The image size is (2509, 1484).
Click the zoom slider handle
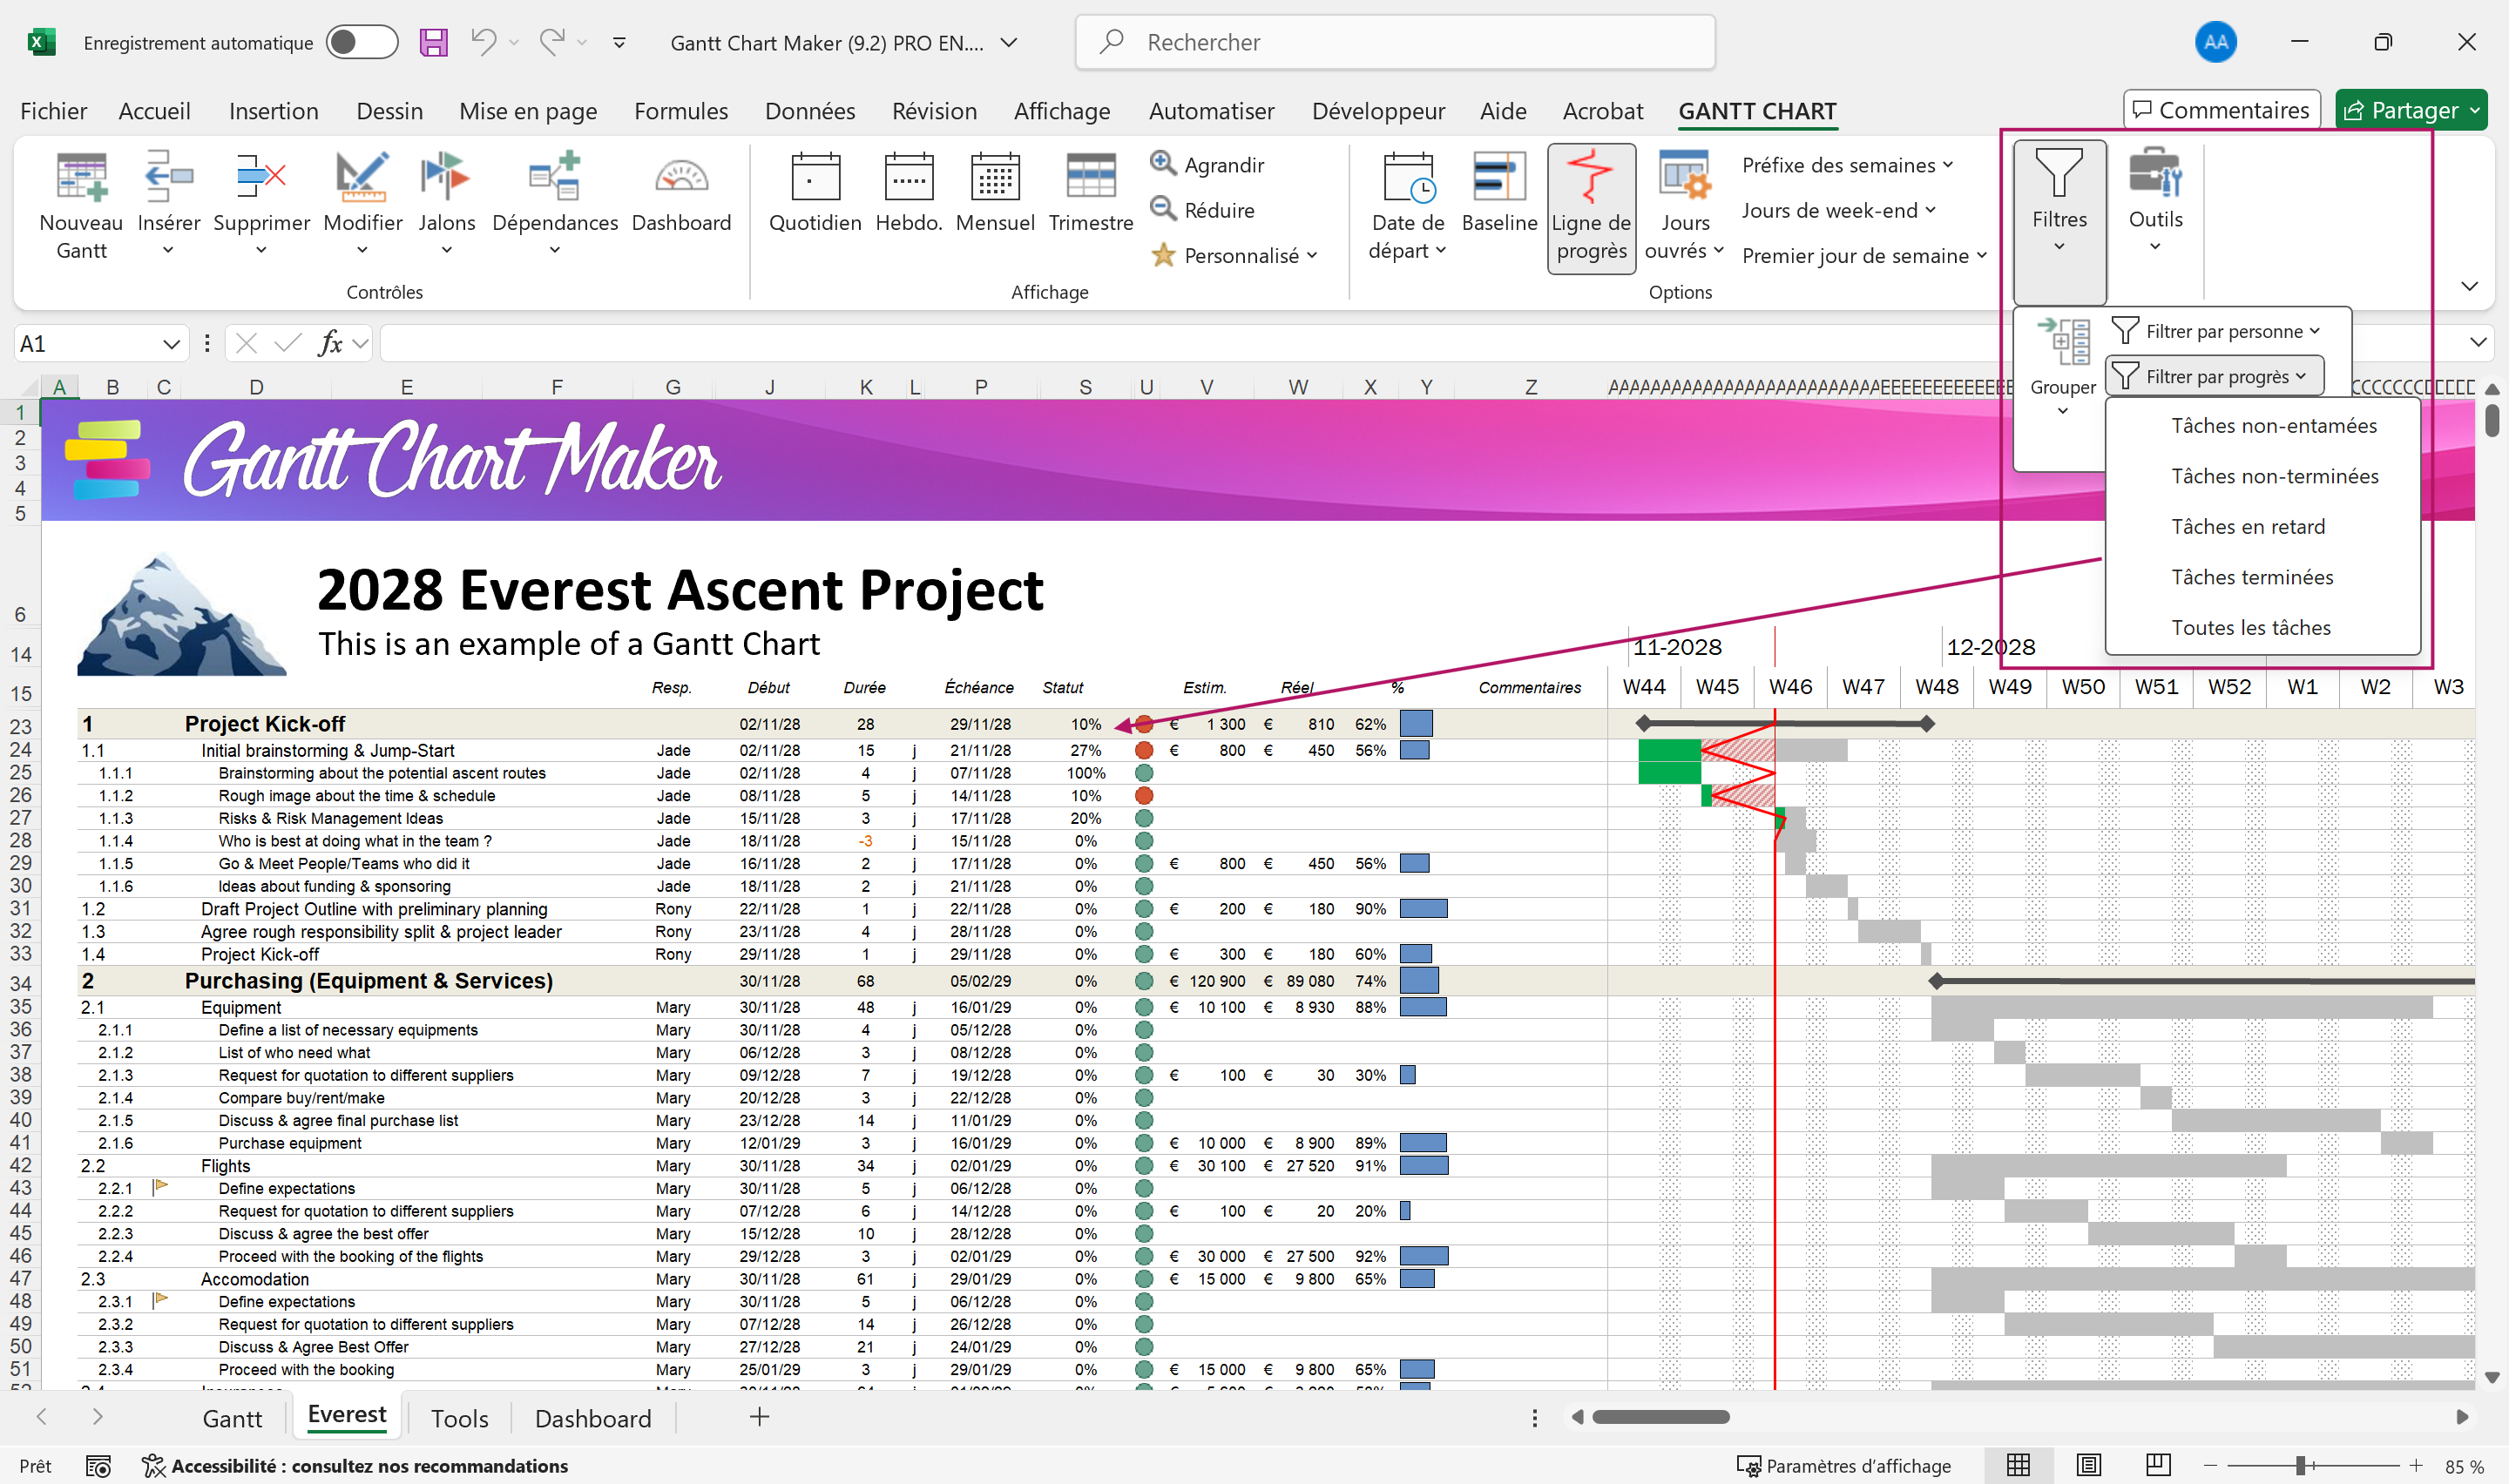2300,1465
